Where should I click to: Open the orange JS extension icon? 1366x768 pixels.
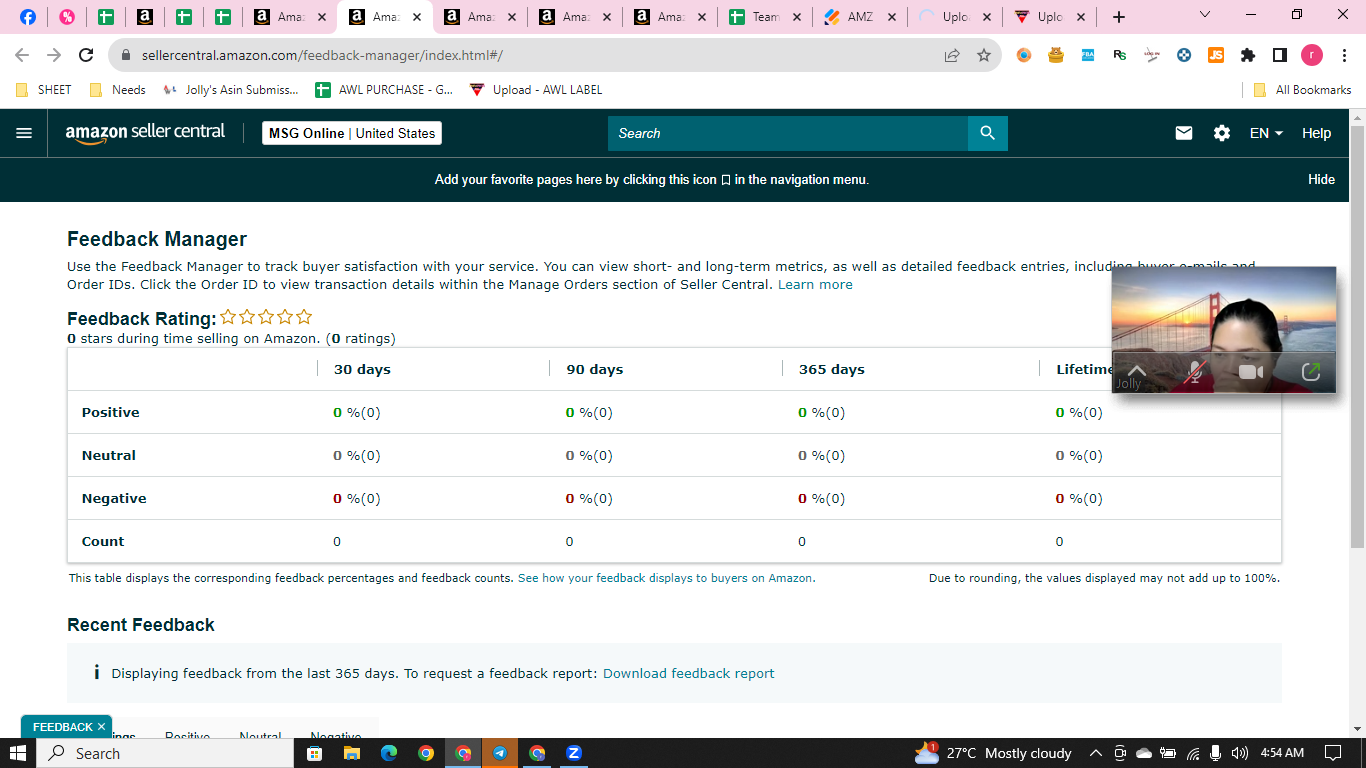pyautogui.click(x=1216, y=55)
